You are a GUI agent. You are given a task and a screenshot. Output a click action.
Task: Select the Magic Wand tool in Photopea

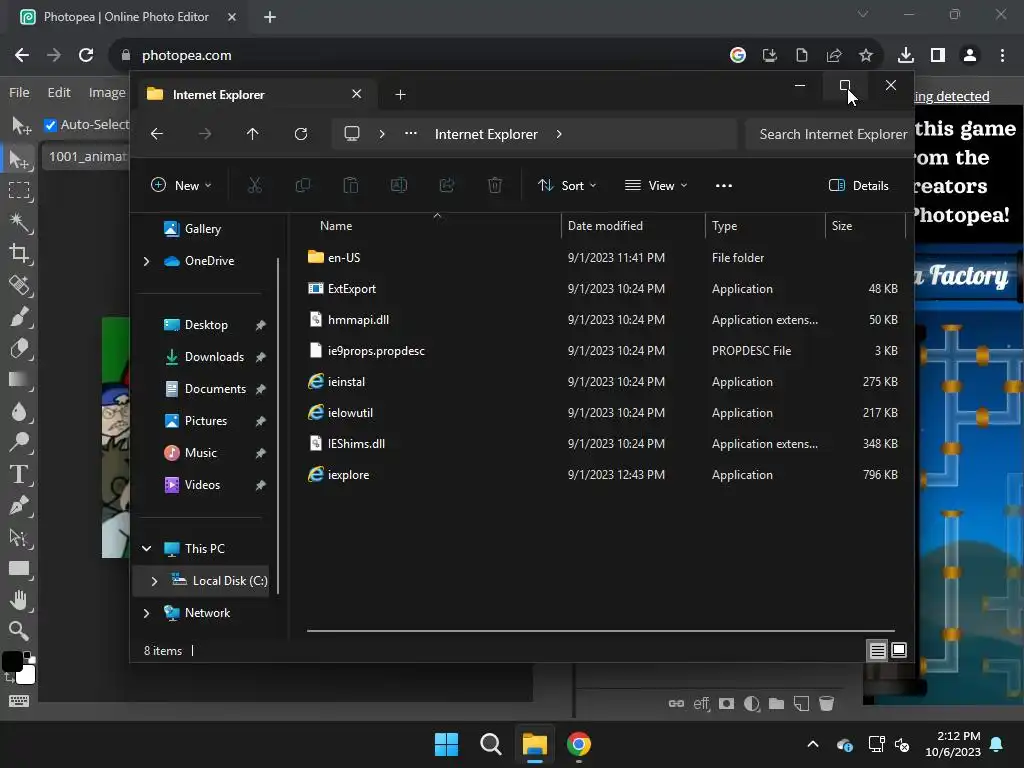tap(20, 222)
